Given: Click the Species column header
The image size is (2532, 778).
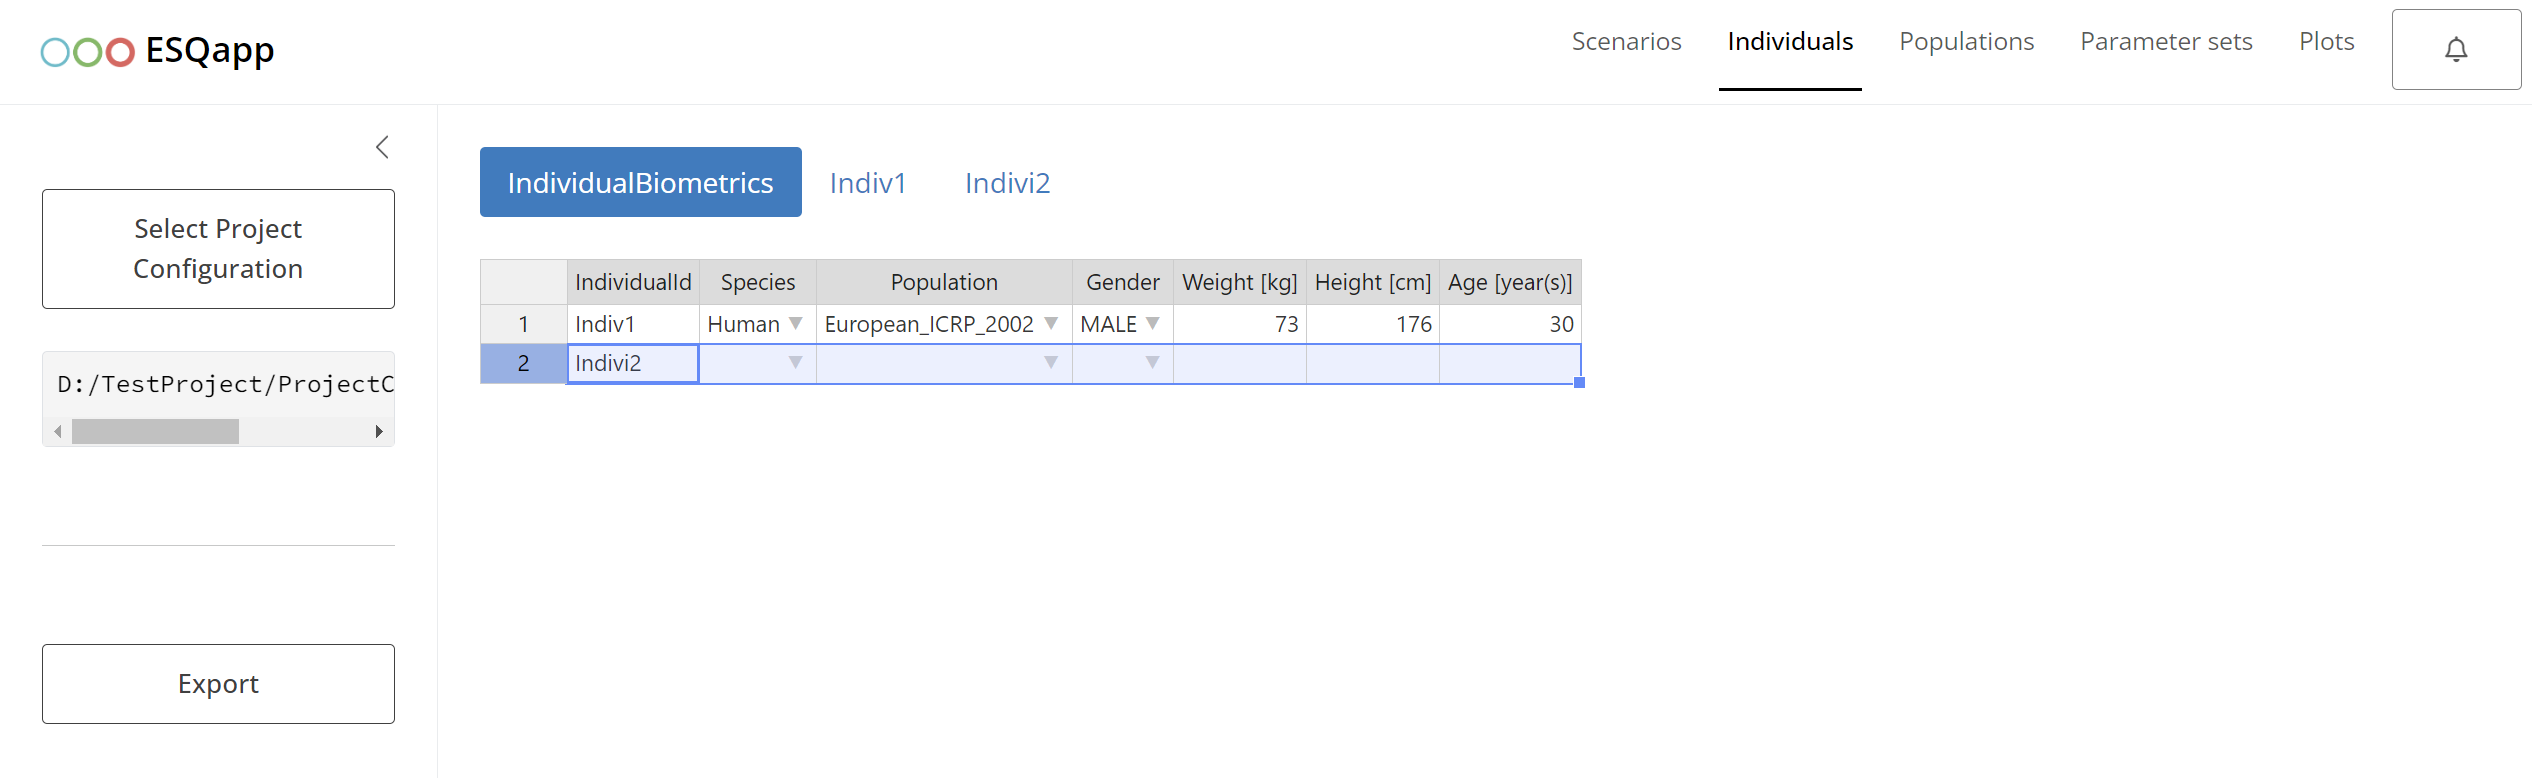Looking at the screenshot, I should pyautogui.click(x=758, y=282).
